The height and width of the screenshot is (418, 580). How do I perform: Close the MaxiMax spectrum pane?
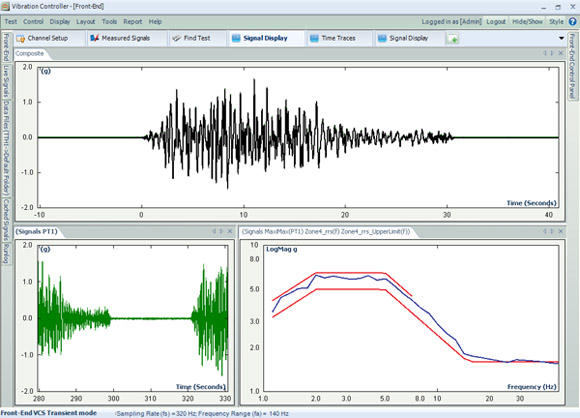[x=561, y=231]
